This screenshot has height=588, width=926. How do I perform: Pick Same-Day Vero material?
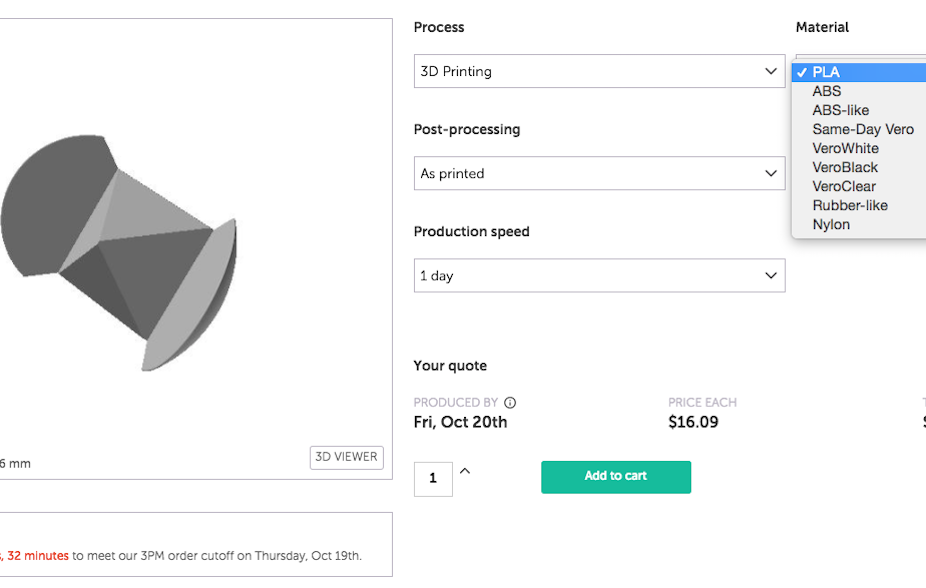point(859,129)
